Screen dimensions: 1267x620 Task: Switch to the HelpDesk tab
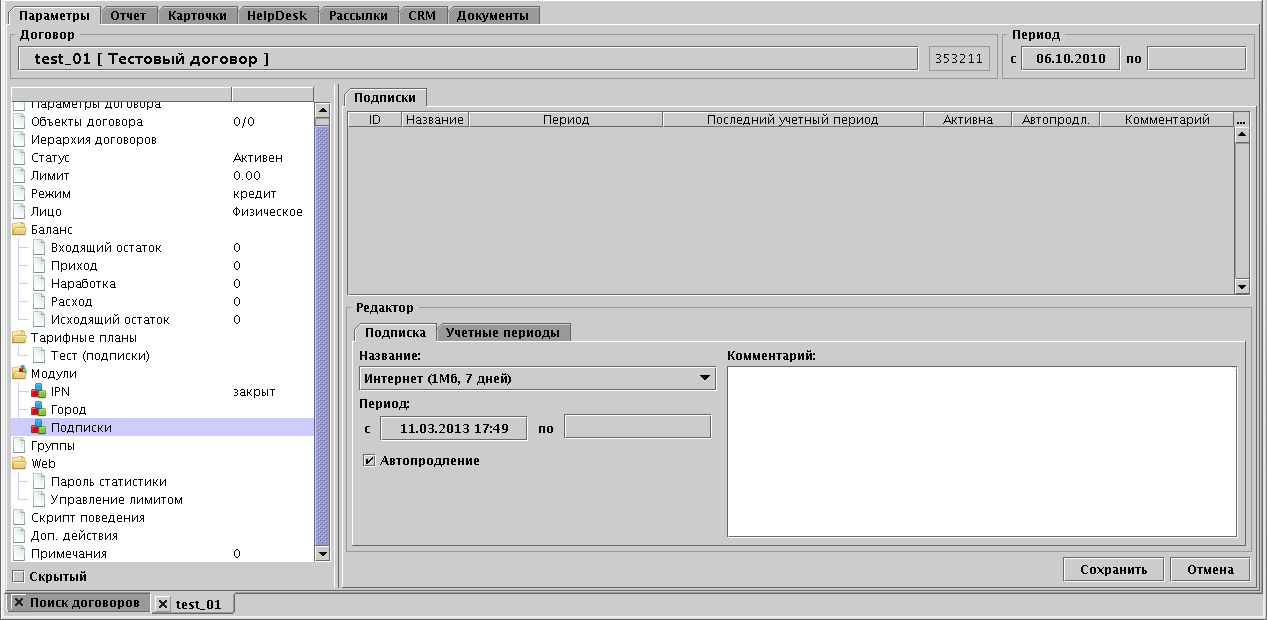click(x=279, y=16)
